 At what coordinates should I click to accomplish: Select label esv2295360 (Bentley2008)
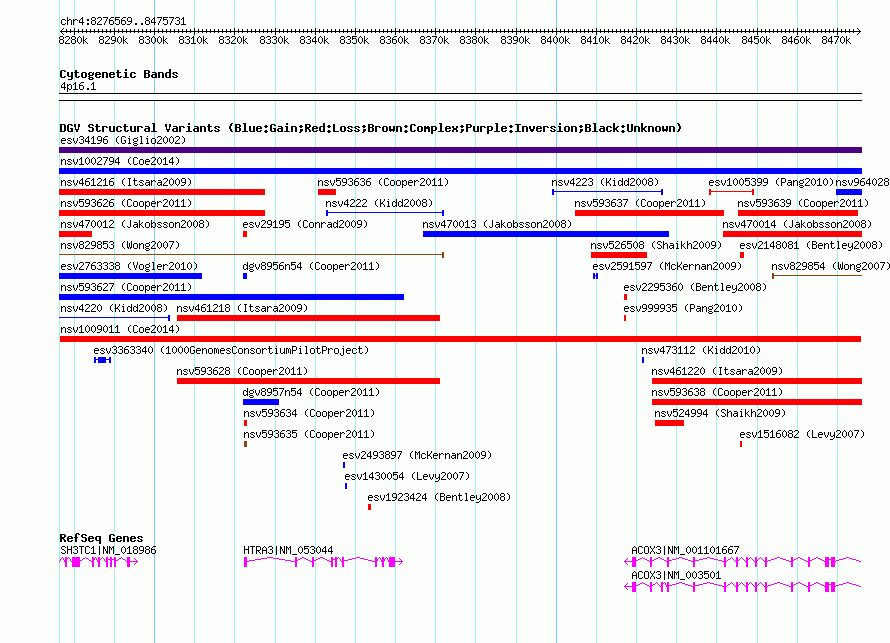point(695,287)
